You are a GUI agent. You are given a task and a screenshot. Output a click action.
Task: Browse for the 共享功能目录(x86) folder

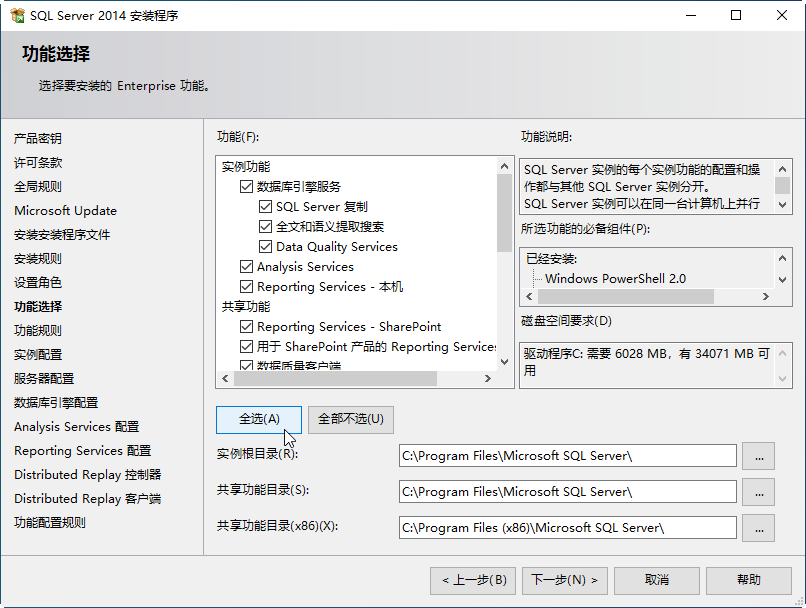759,528
